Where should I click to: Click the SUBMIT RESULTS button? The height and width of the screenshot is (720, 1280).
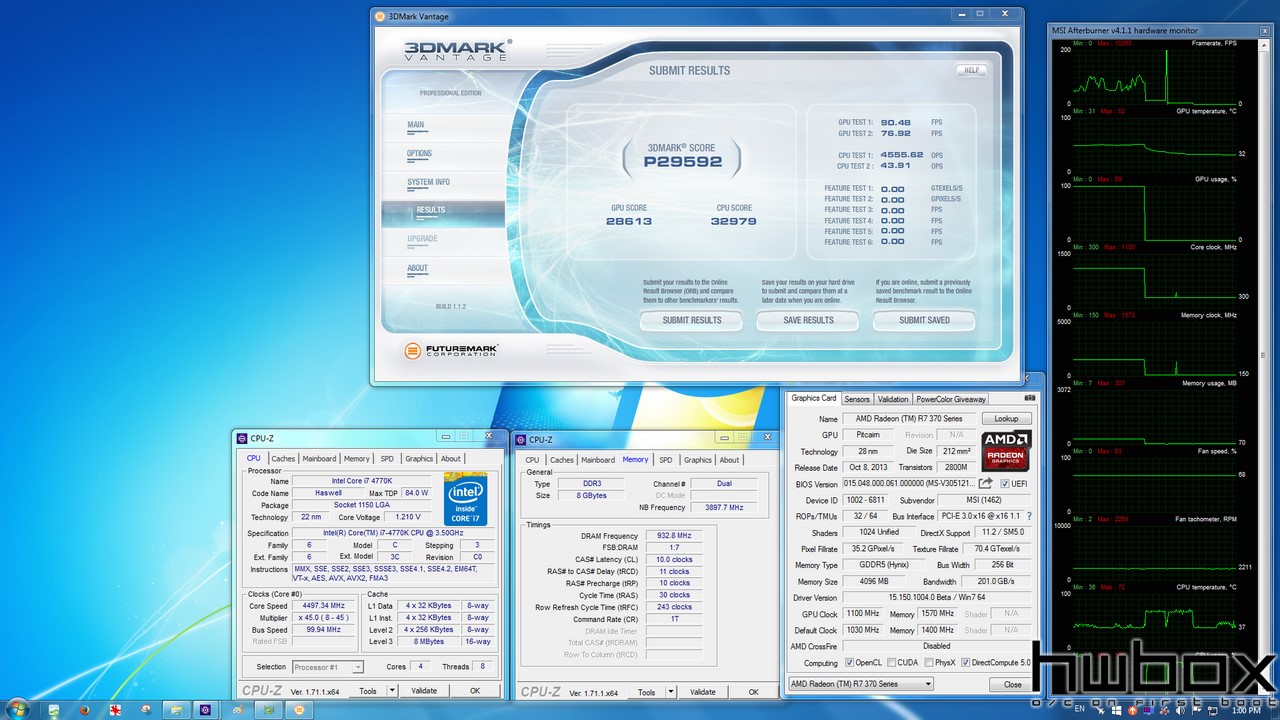(x=692, y=320)
